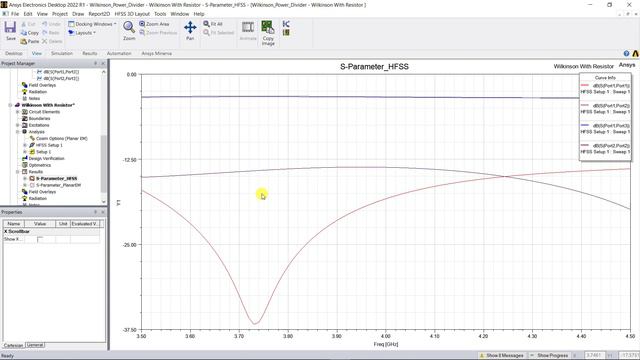
Task: Click the Copy Image icon
Action: coord(268,27)
